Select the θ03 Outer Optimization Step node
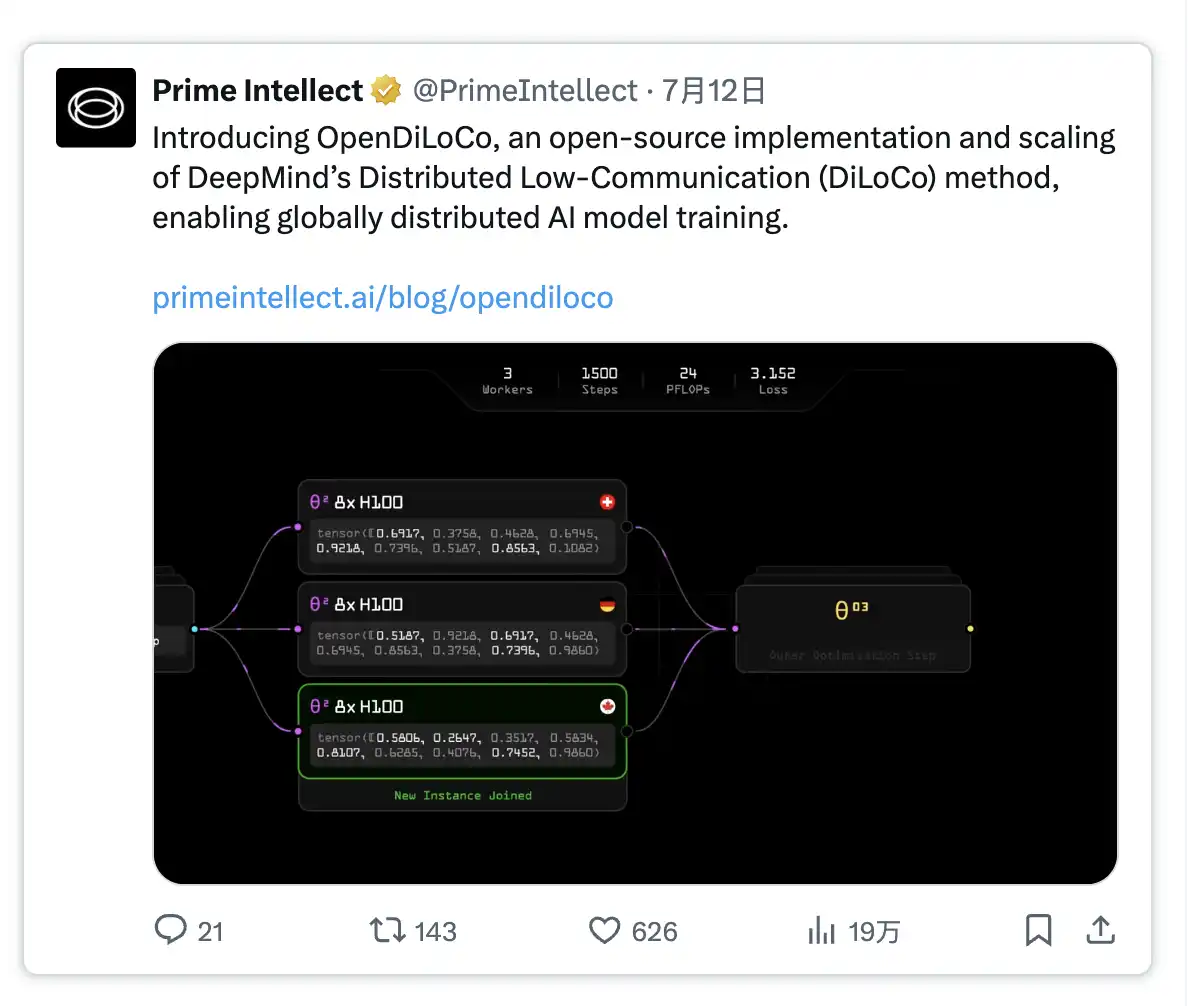 [x=852, y=628]
